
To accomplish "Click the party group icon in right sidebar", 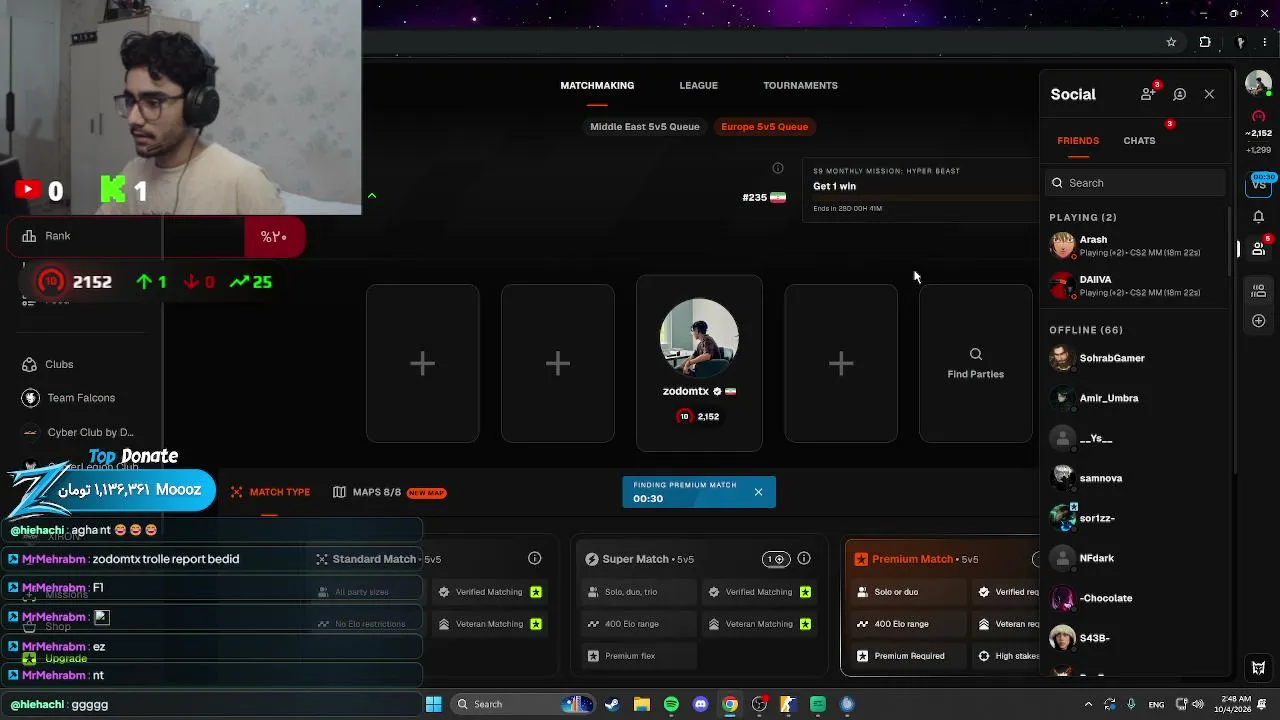I will point(1259,290).
